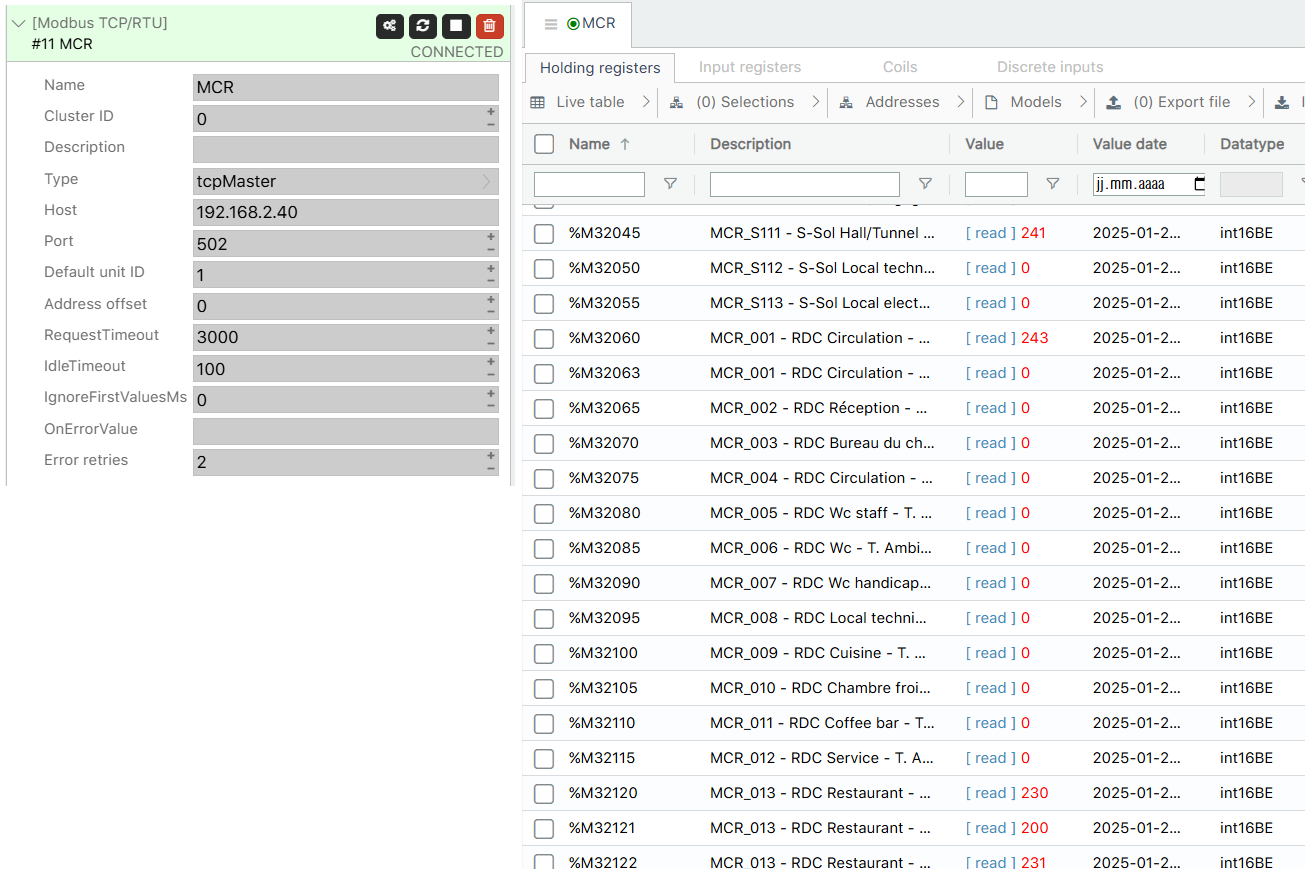Switch to the Input registers tab
This screenshot has width=1305, height=869.
point(749,67)
